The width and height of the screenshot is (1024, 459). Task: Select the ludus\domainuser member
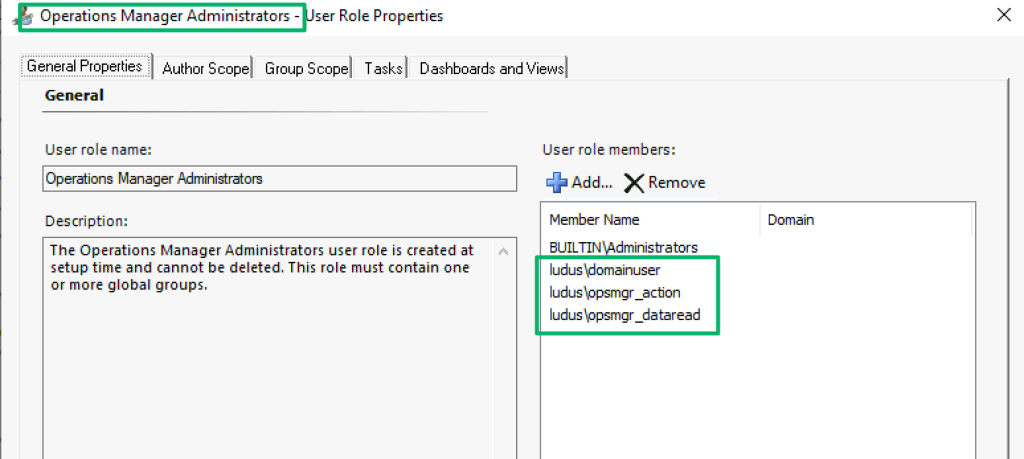click(605, 270)
